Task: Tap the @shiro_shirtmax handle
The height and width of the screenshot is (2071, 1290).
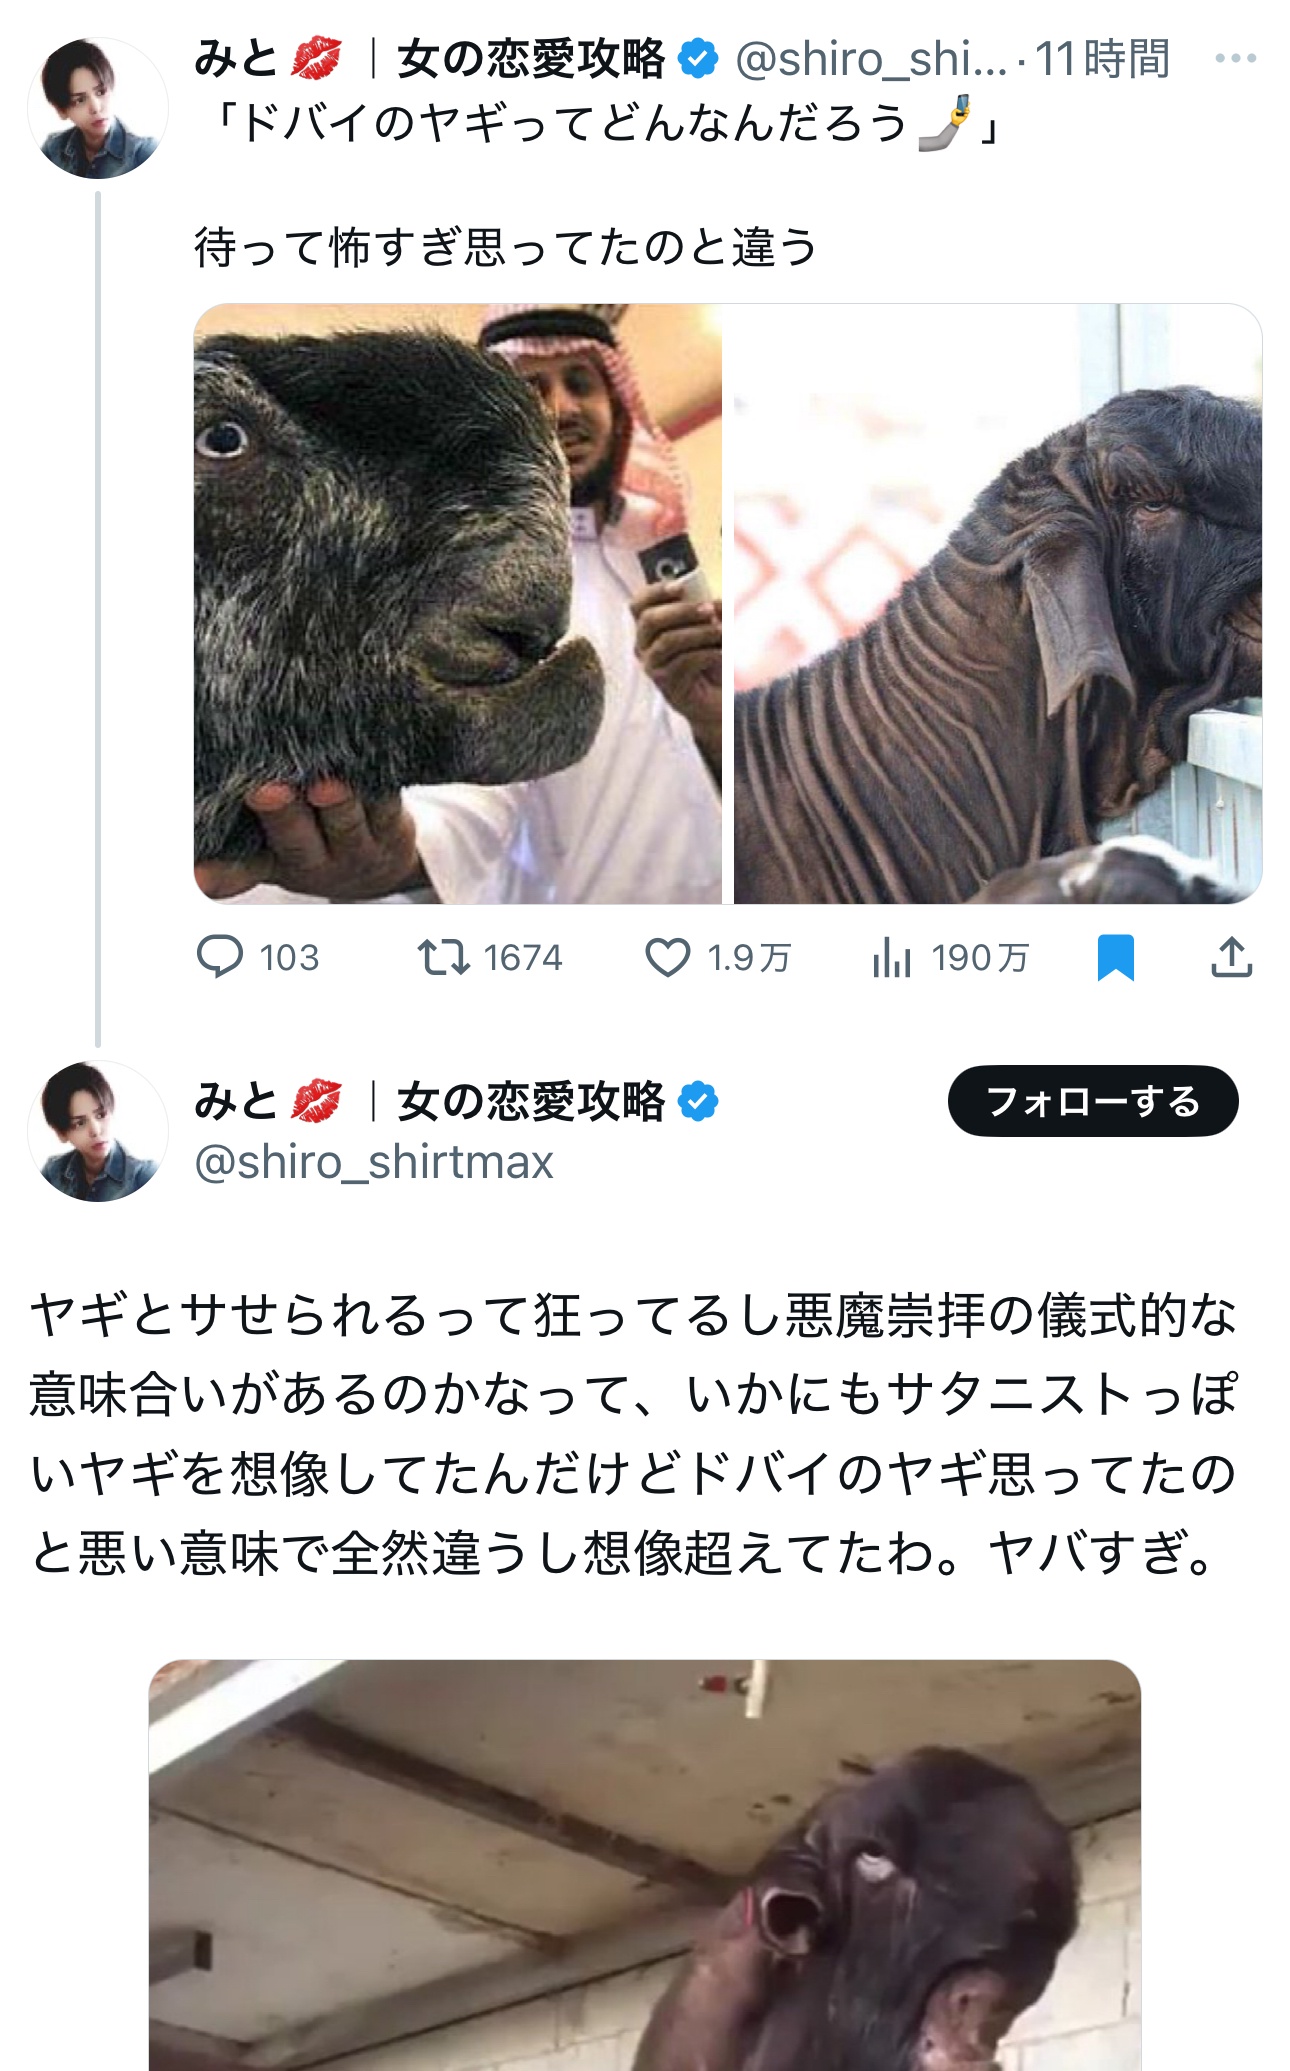Action: tap(374, 1162)
